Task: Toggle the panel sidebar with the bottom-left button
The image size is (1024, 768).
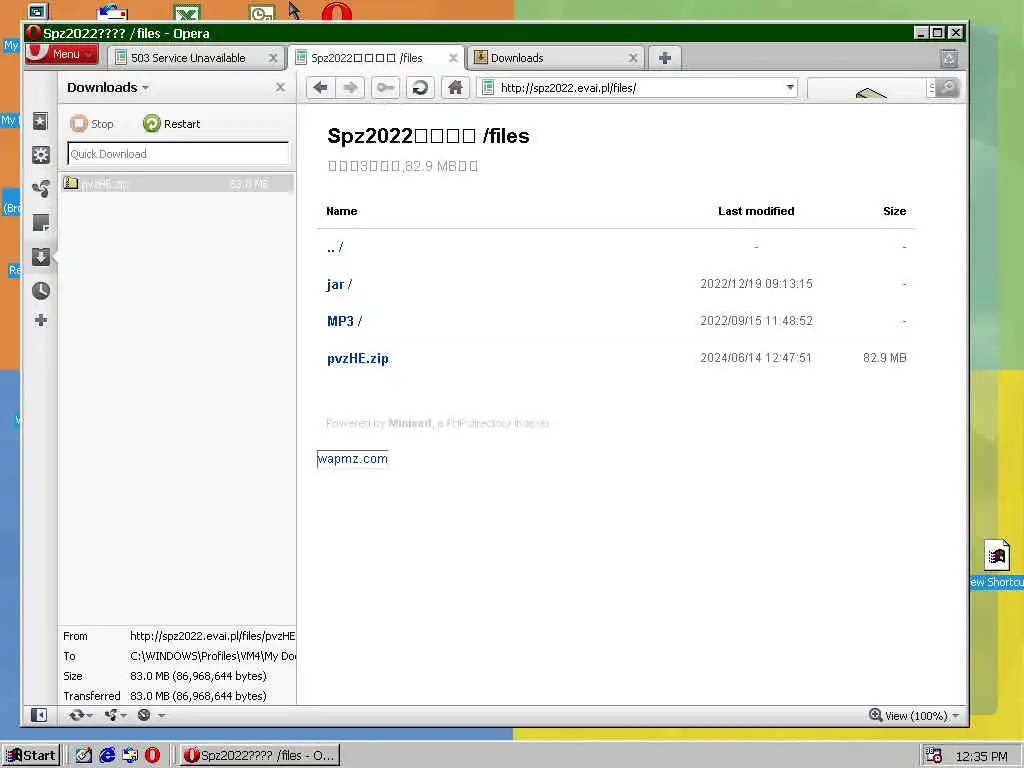Action: click(x=39, y=715)
